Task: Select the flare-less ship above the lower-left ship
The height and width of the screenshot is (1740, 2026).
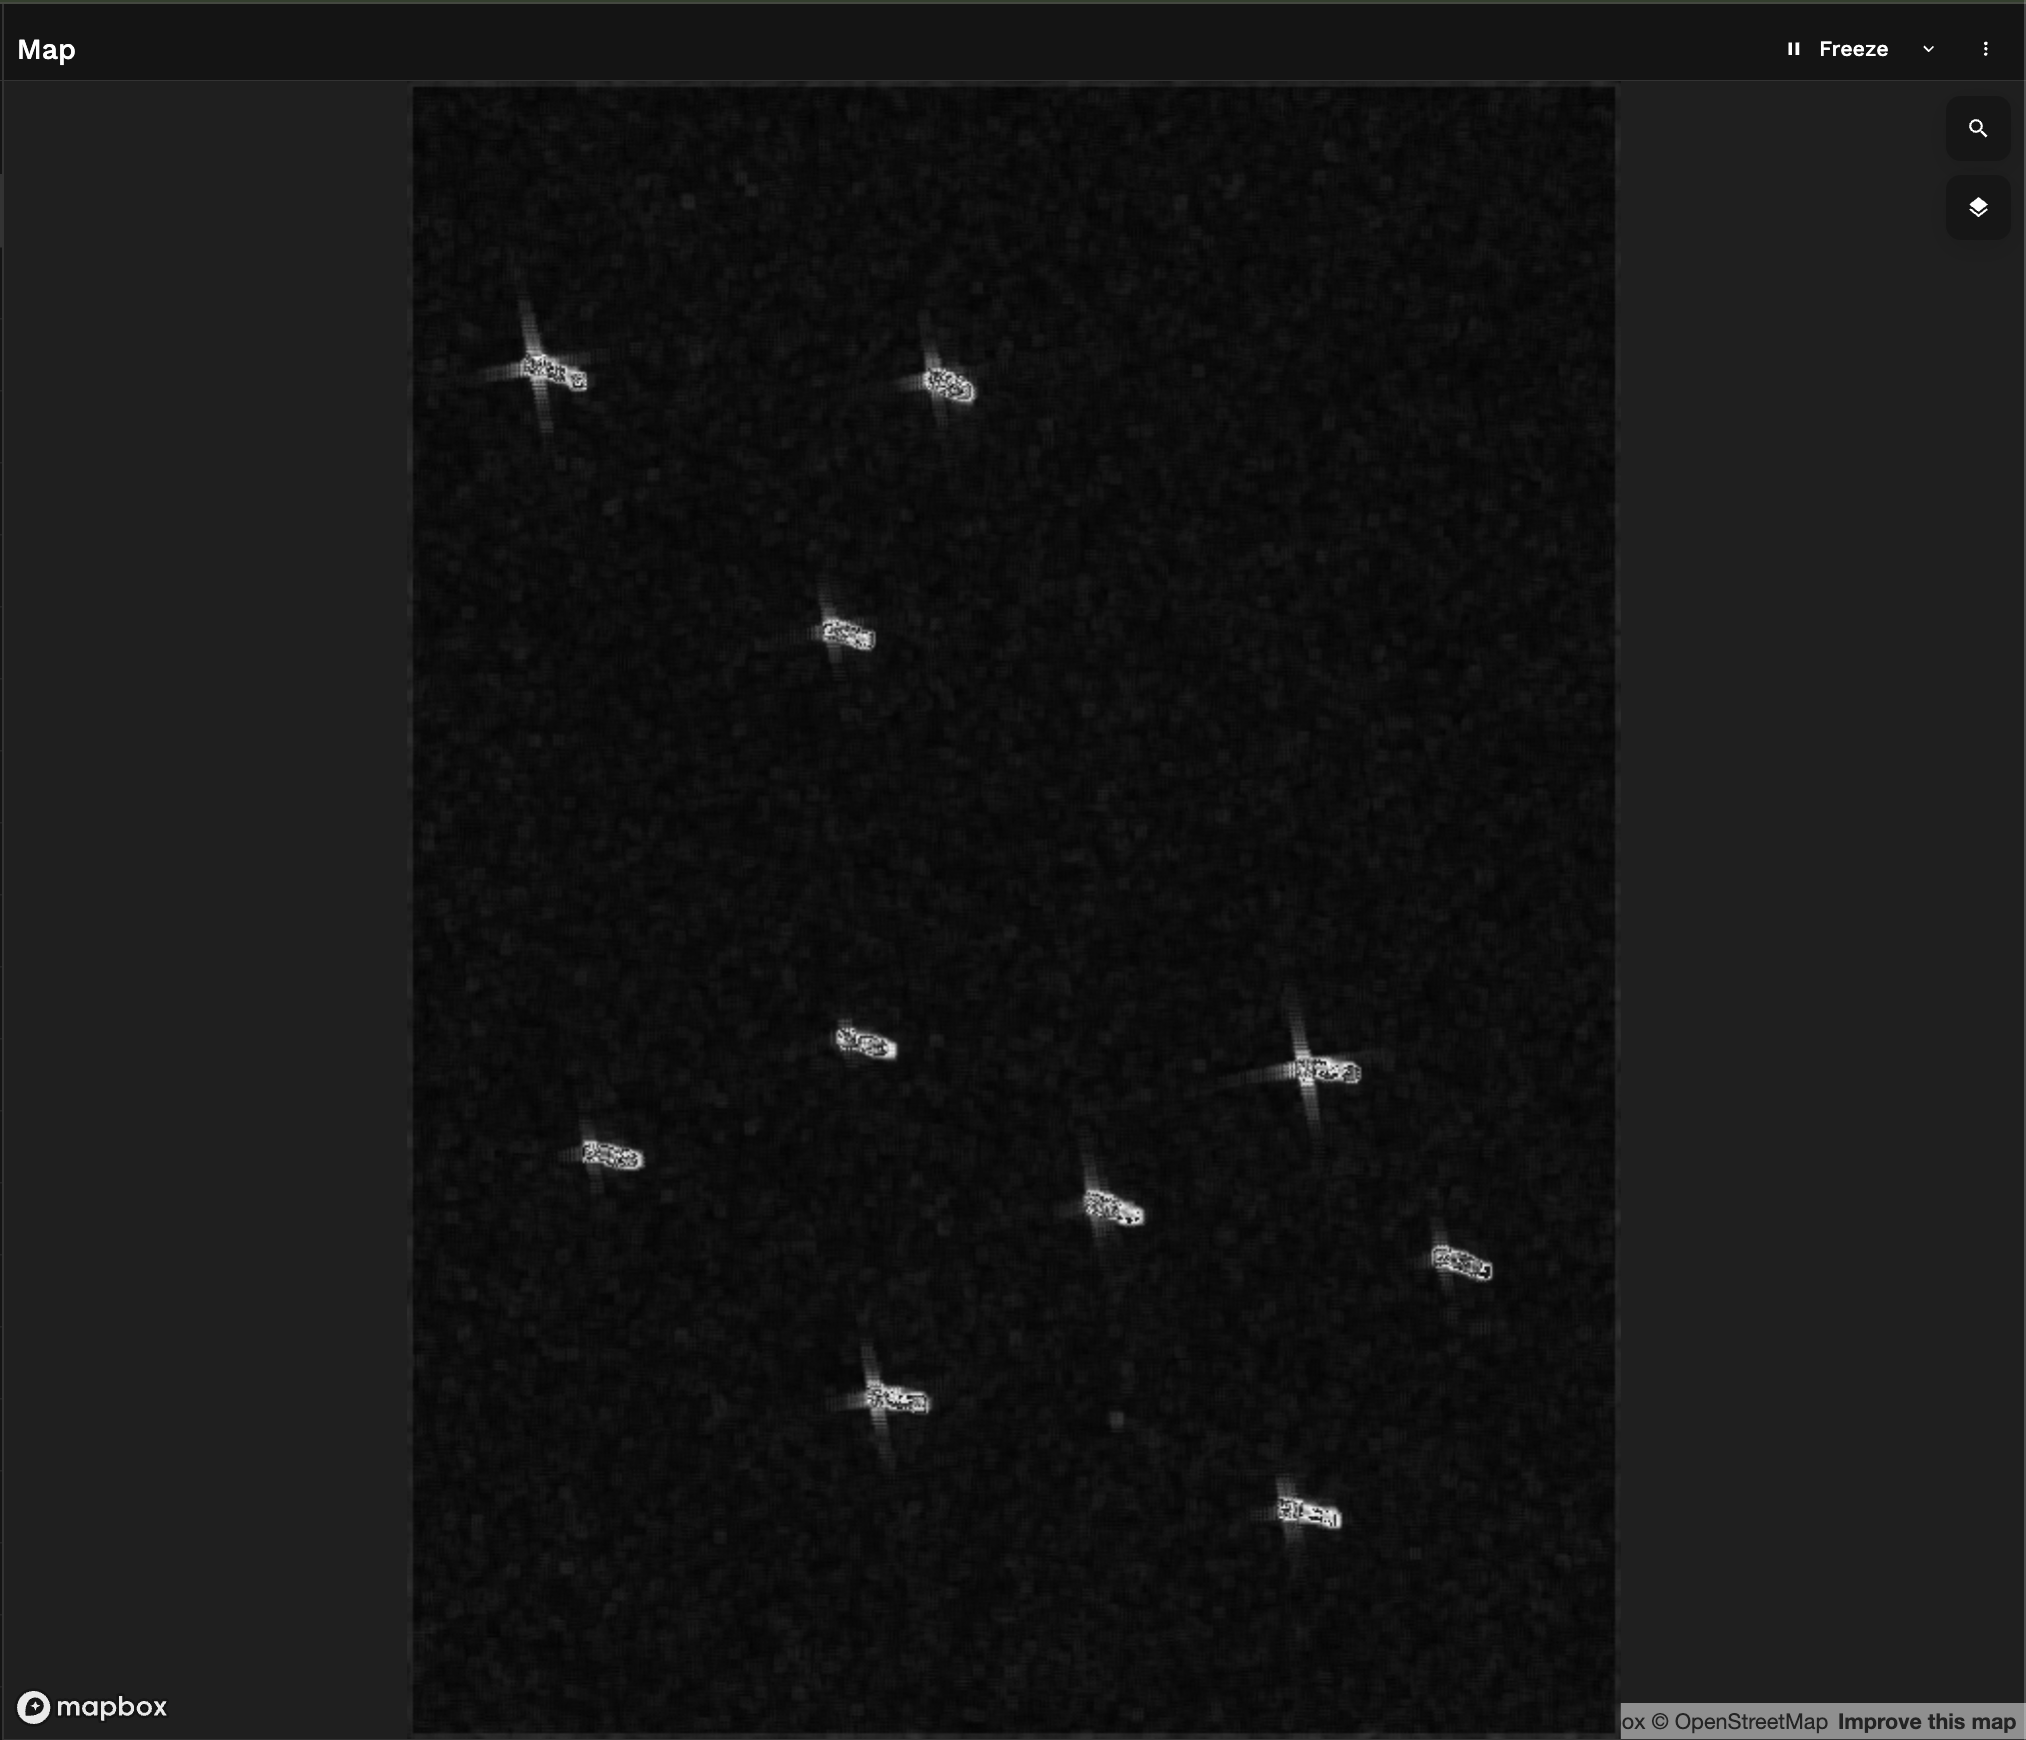Action: click(866, 1044)
